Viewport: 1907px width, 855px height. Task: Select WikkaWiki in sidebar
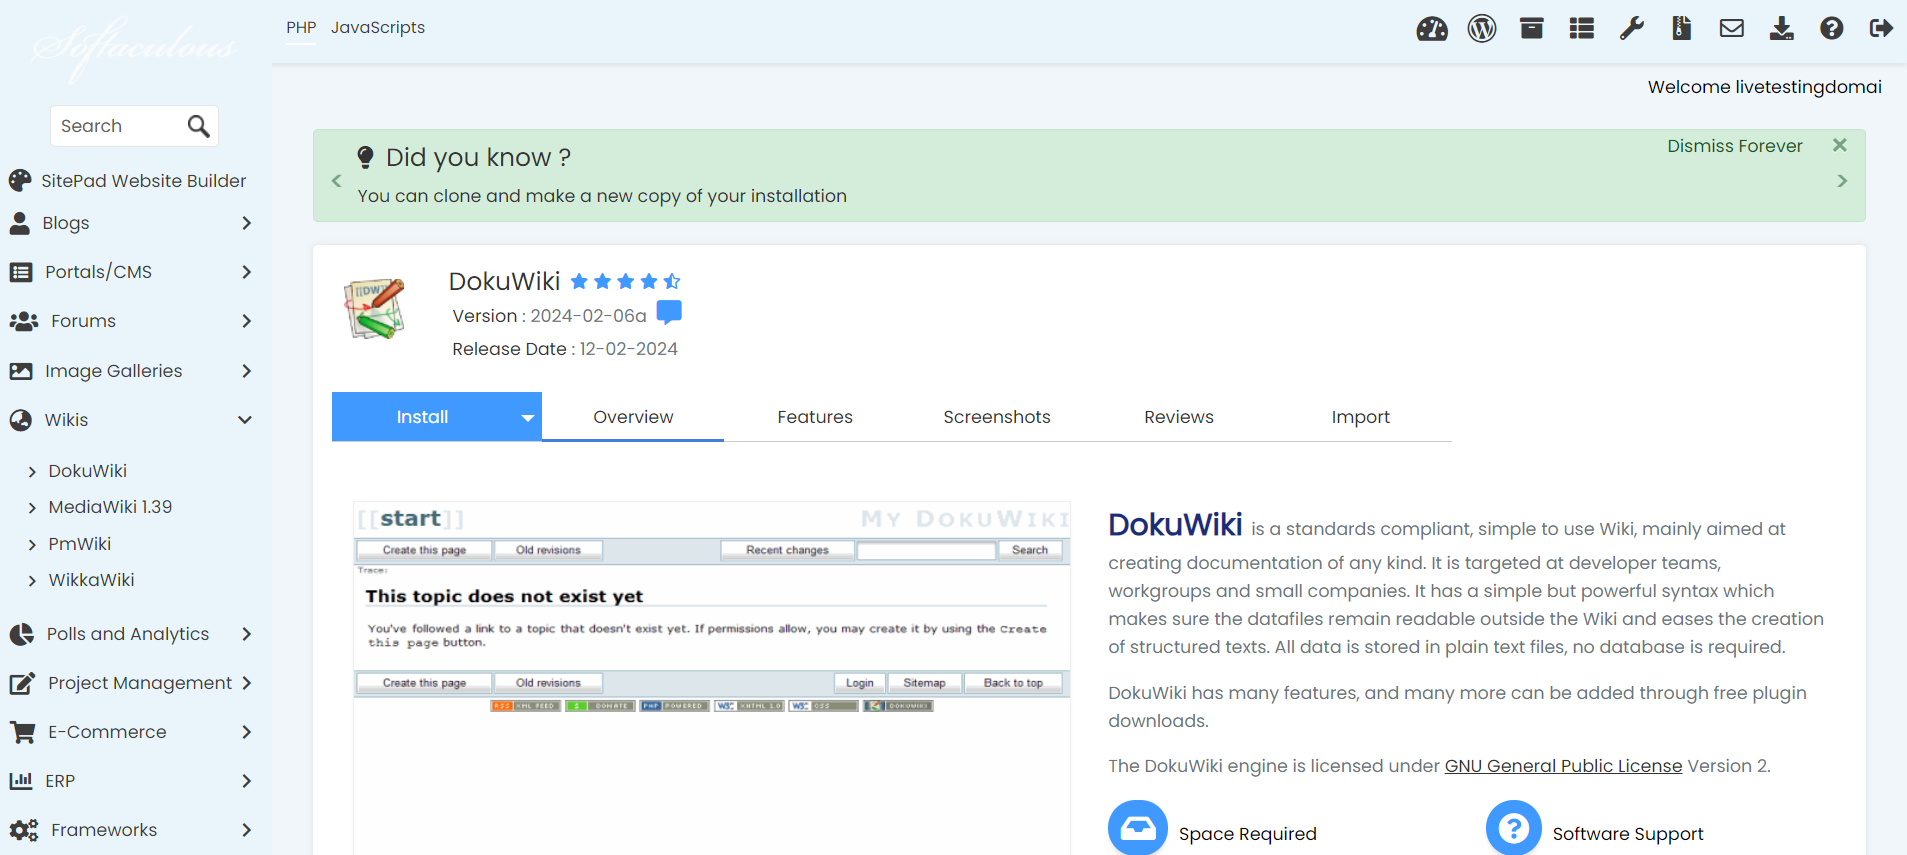[91, 580]
